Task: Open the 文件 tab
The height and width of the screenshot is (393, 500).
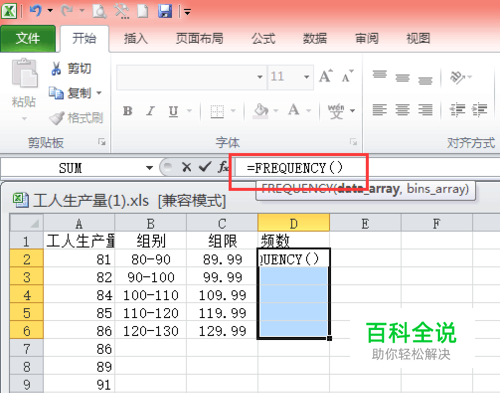Action: click(x=28, y=39)
